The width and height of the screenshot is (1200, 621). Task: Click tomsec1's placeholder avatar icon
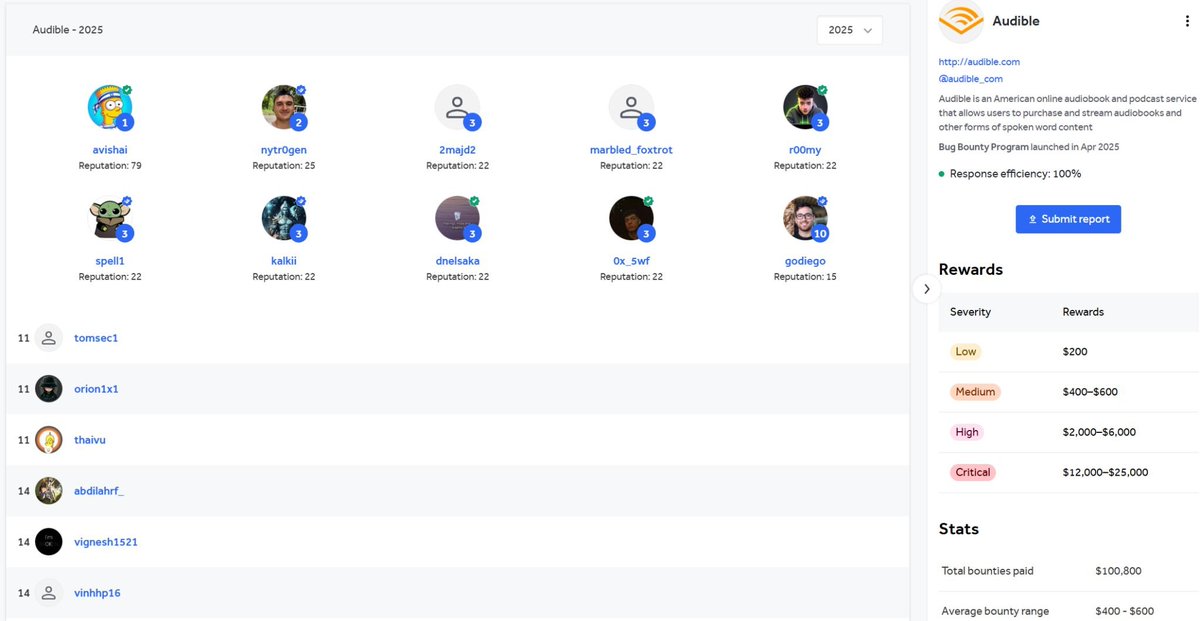(49, 338)
